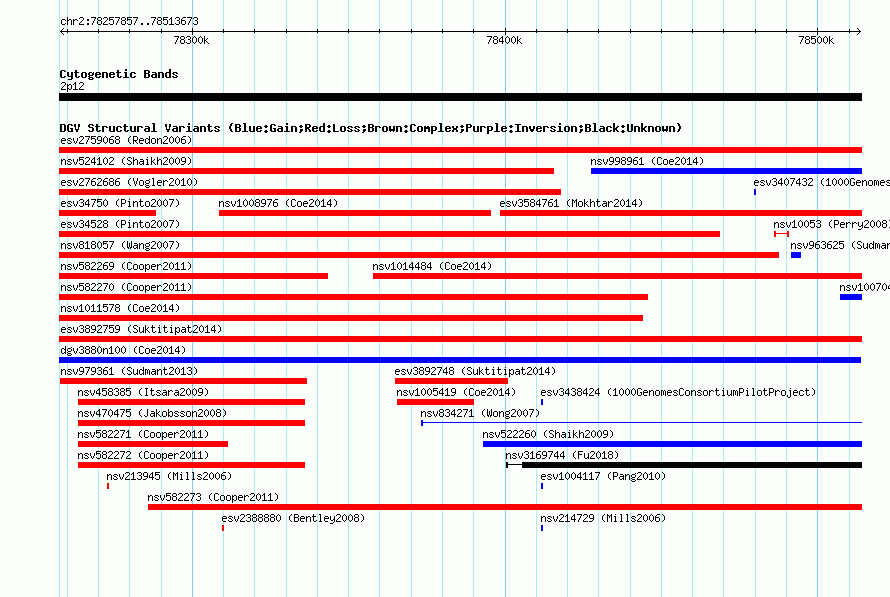
Task: Select the esv3584761 (Mokhtar2014) label
Action: pyautogui.click(x=571, y=203)
